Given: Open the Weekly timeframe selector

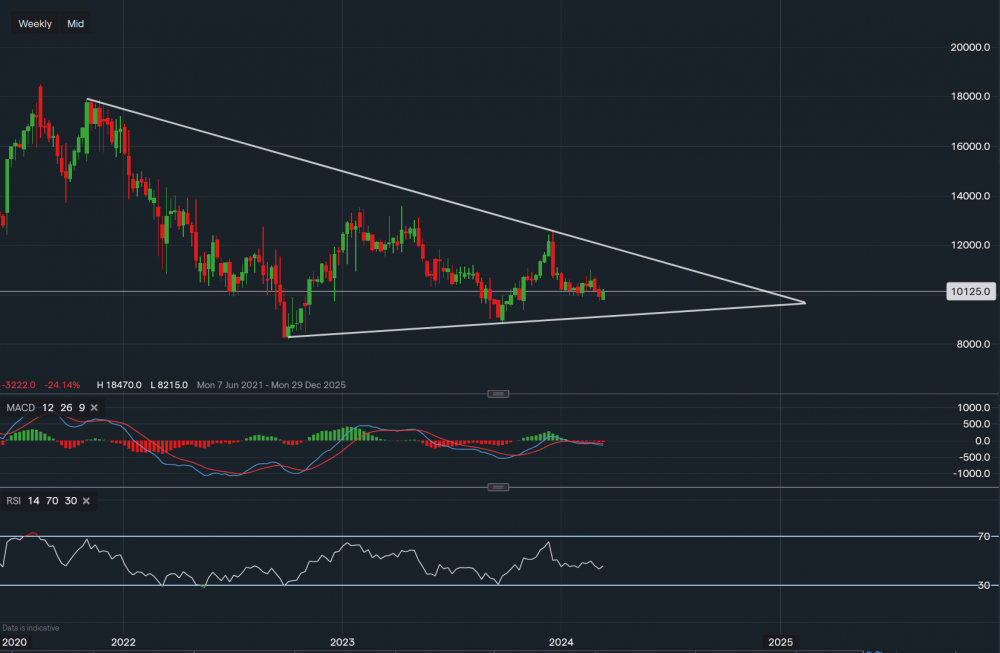Looking at the screenshot, I should point(35,23).
